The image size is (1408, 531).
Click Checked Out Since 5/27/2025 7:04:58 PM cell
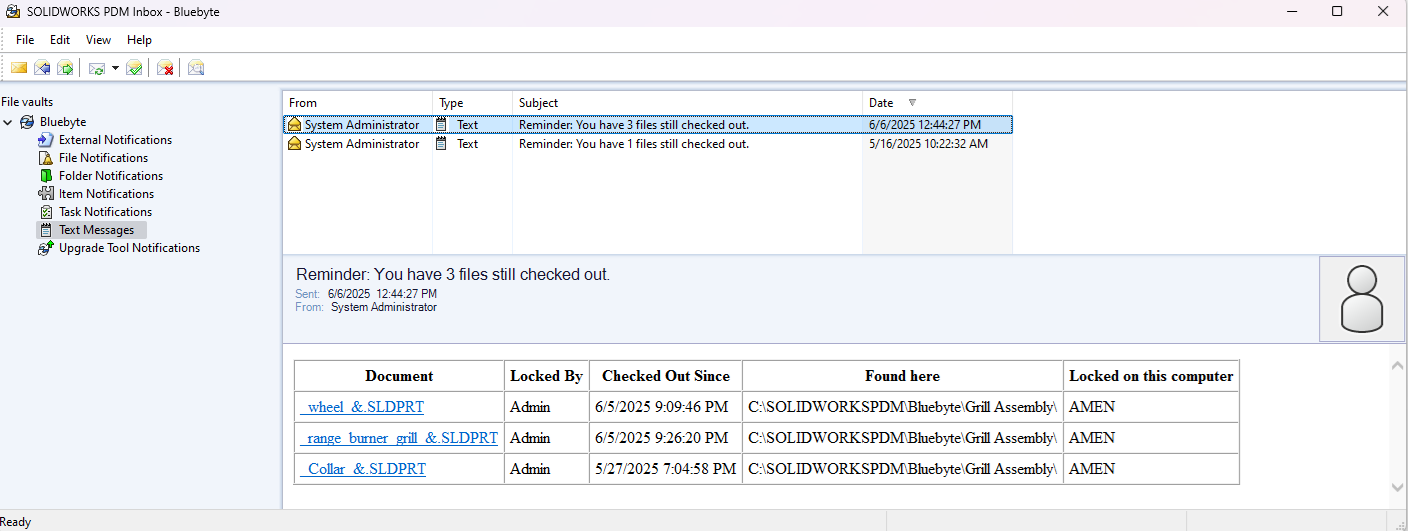(666, 469)
